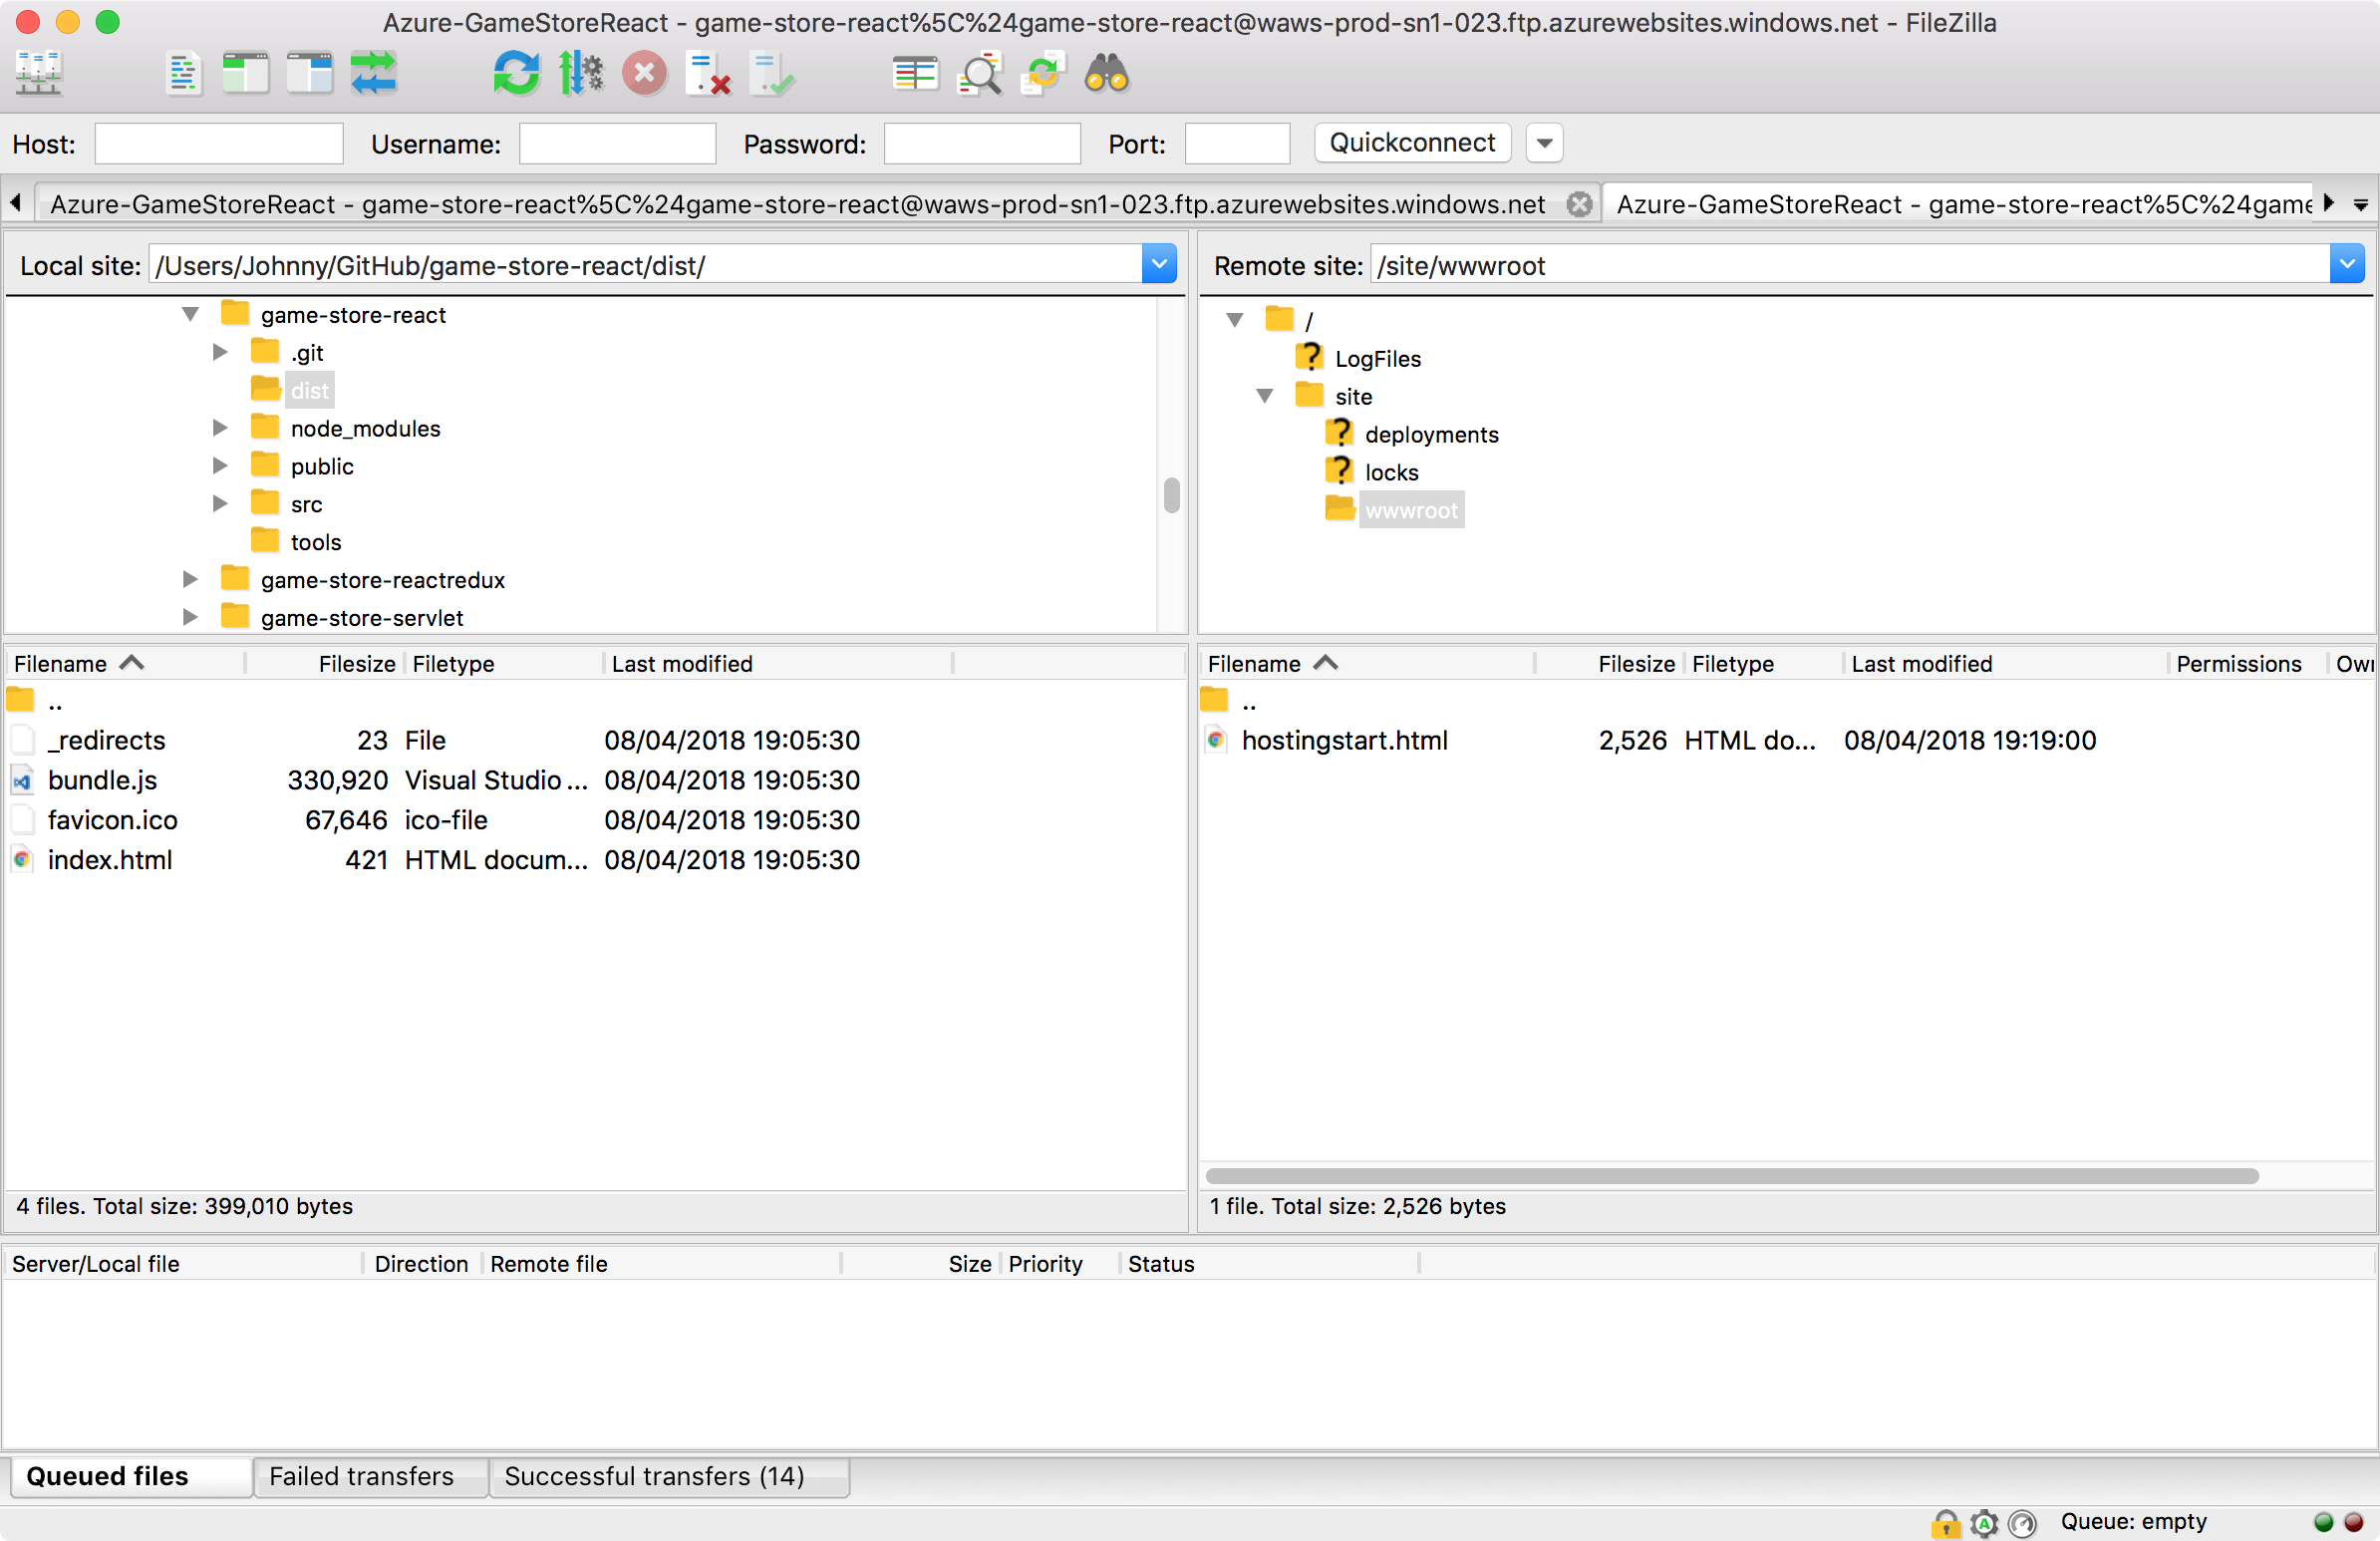The width and height of the screenshot is (2380, 1541).
Task: Expand the .git folder
Action: click(220, 353)
